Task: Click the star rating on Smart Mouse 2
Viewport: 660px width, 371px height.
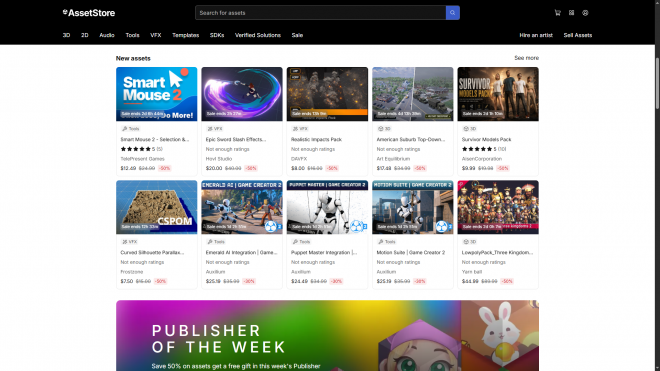Action: [135, 149]
